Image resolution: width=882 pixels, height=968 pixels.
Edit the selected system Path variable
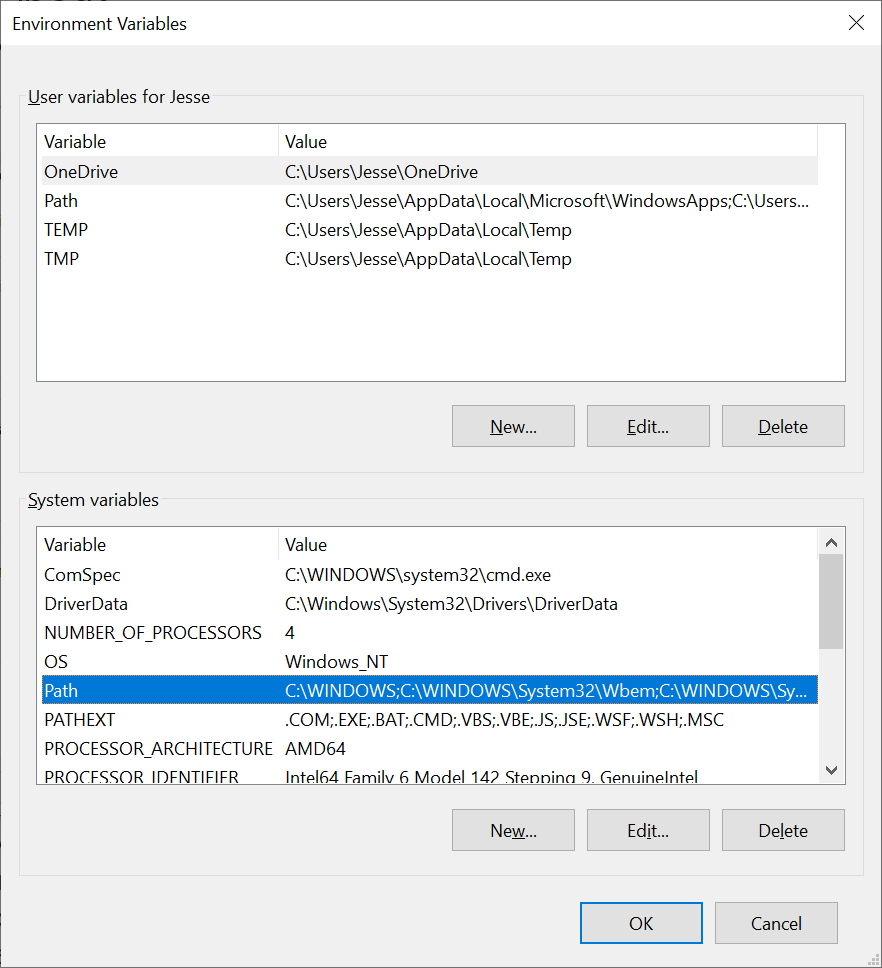click(x=648, y=830)
